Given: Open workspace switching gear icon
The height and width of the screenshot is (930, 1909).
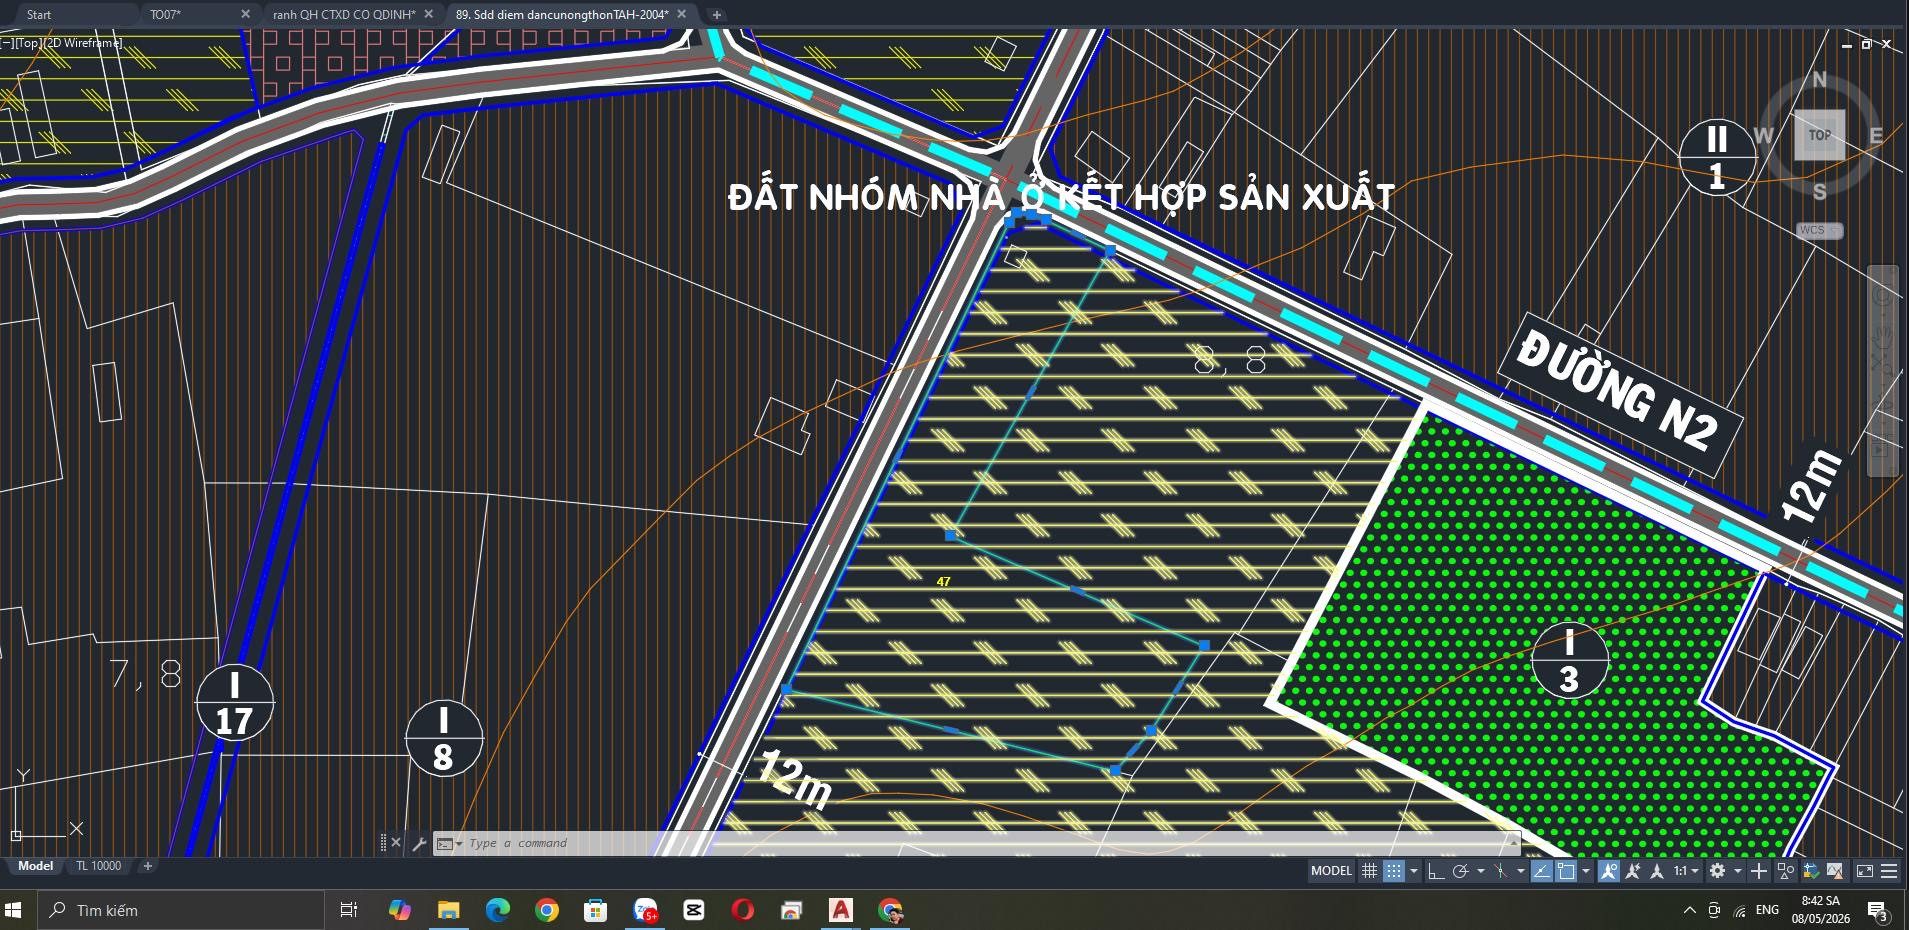Looking at the screenshot, I should 1717,871.
